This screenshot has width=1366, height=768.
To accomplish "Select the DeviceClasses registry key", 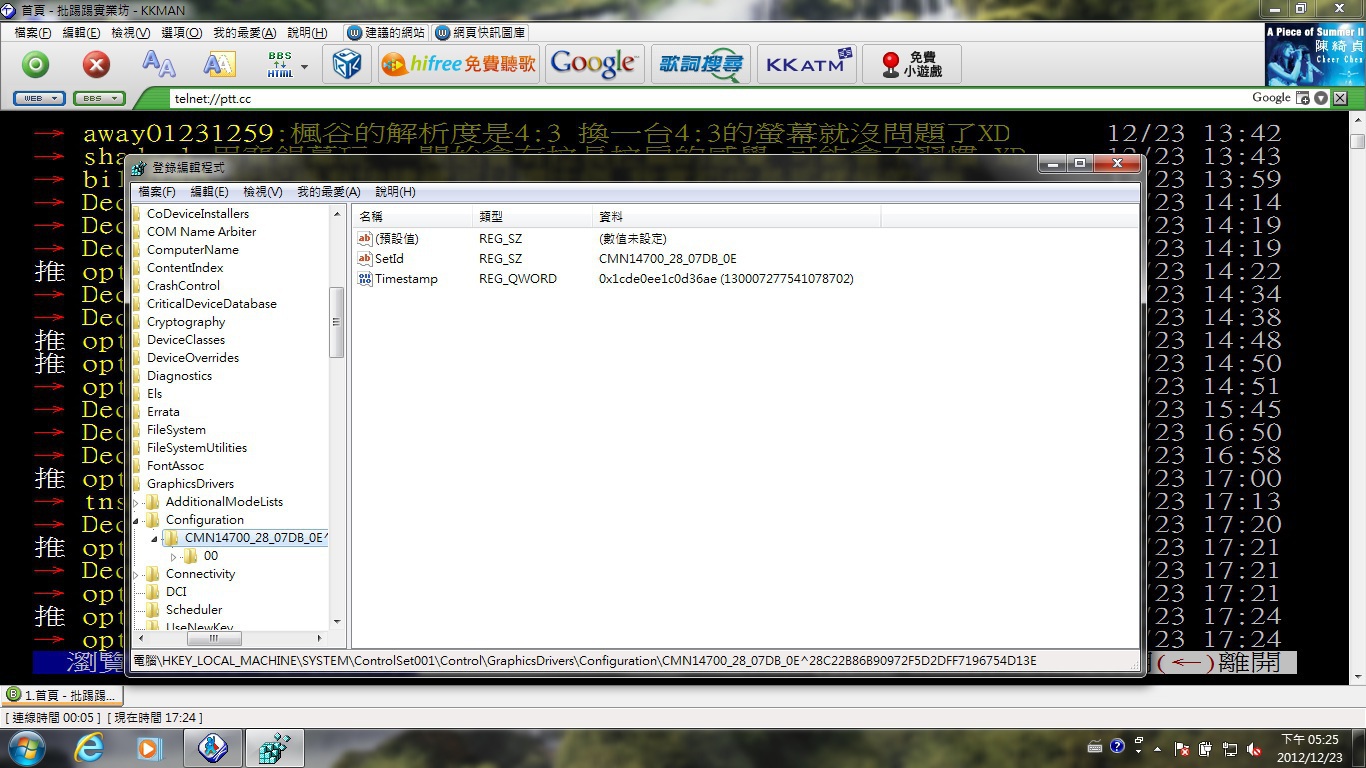I will click(186, 340).
